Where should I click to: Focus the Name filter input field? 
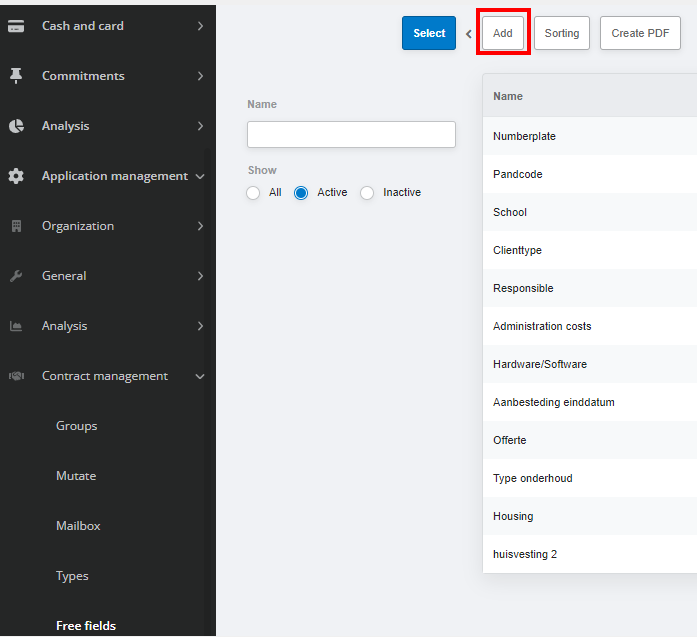[x=351, y=134]
